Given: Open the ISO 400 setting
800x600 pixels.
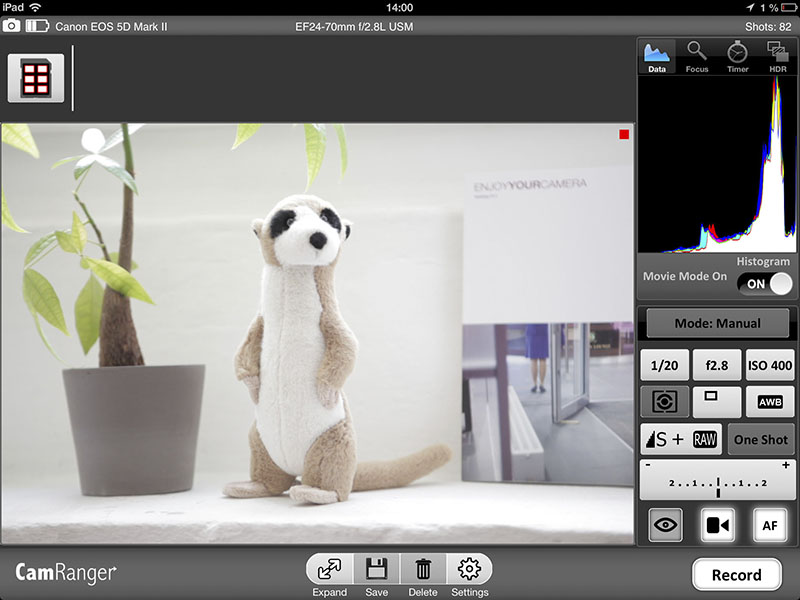Looking at the screenshot, I should (770, 365).
